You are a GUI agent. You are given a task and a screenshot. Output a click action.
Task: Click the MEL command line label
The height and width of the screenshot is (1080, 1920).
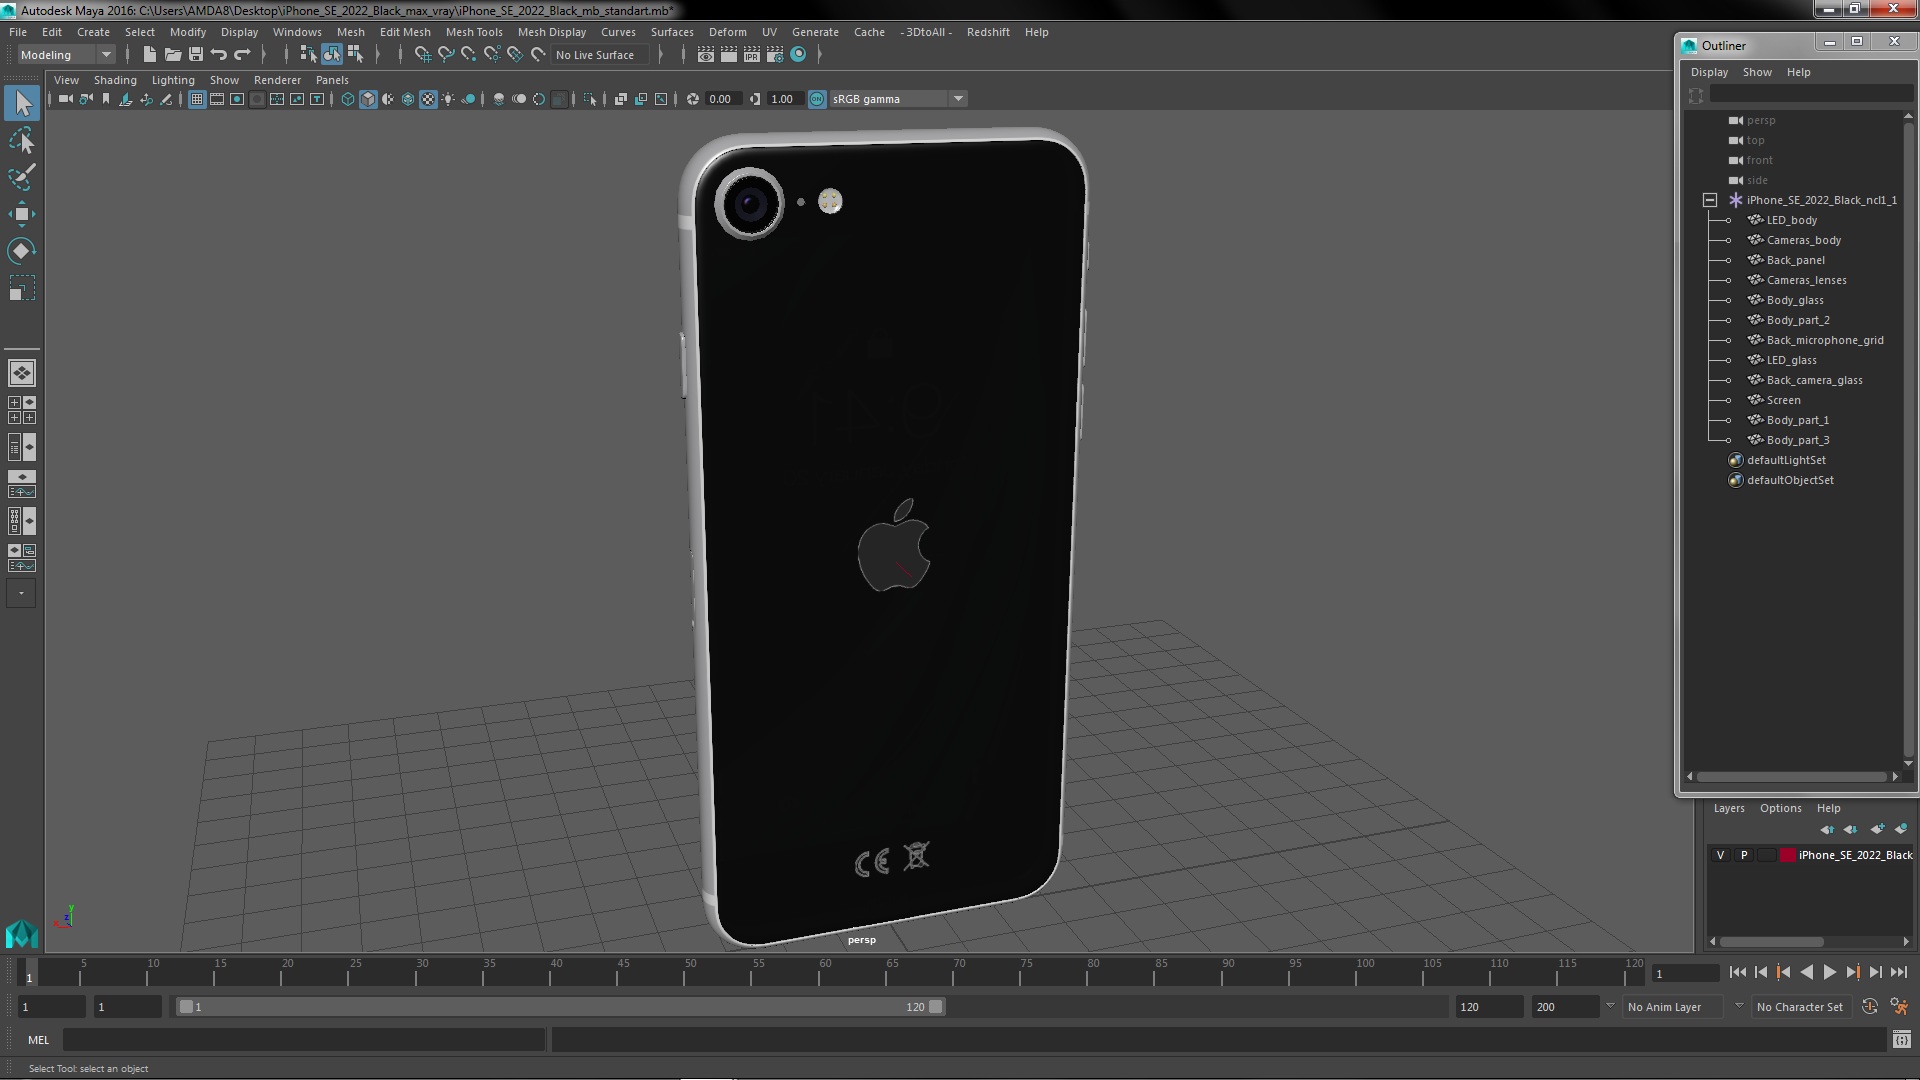click(38, 1040)
